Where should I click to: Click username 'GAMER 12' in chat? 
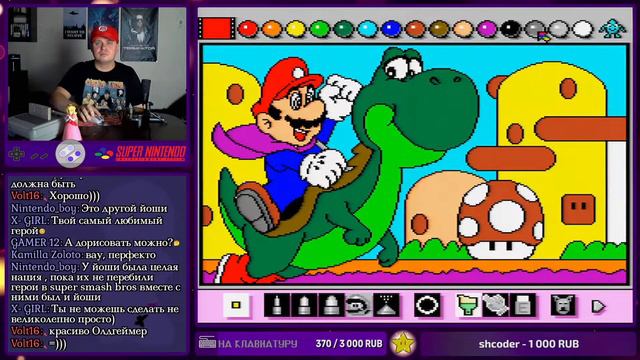pos(36,243)
